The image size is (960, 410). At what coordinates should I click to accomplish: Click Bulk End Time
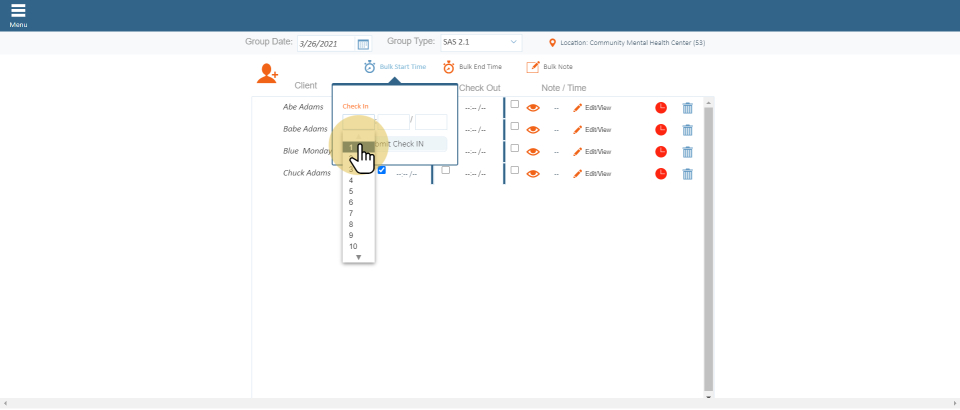[x=473, y=67]
